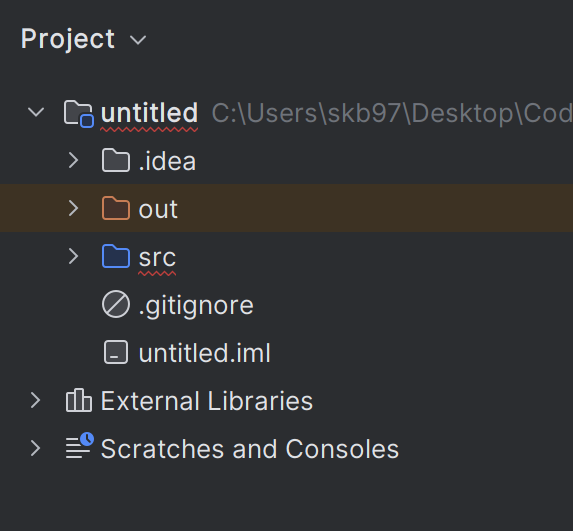
Task: Click the Scratches and Consoles clock icon
Action: tap(79, 446)
